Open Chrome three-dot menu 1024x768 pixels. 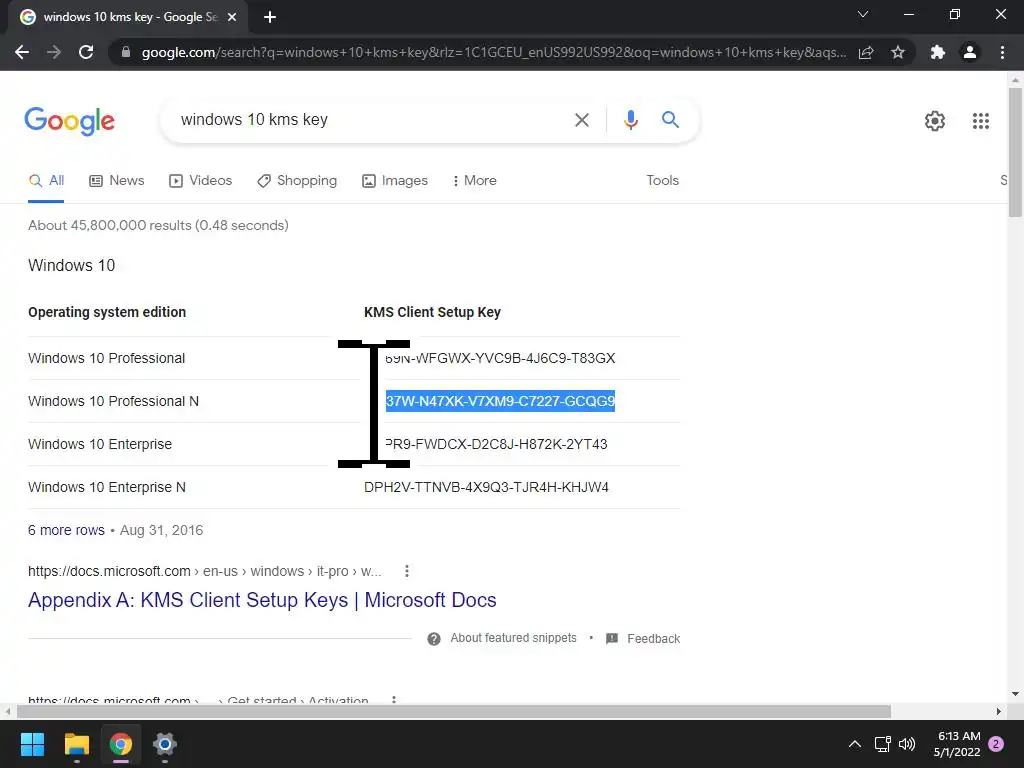click(x=1002, y=52)
